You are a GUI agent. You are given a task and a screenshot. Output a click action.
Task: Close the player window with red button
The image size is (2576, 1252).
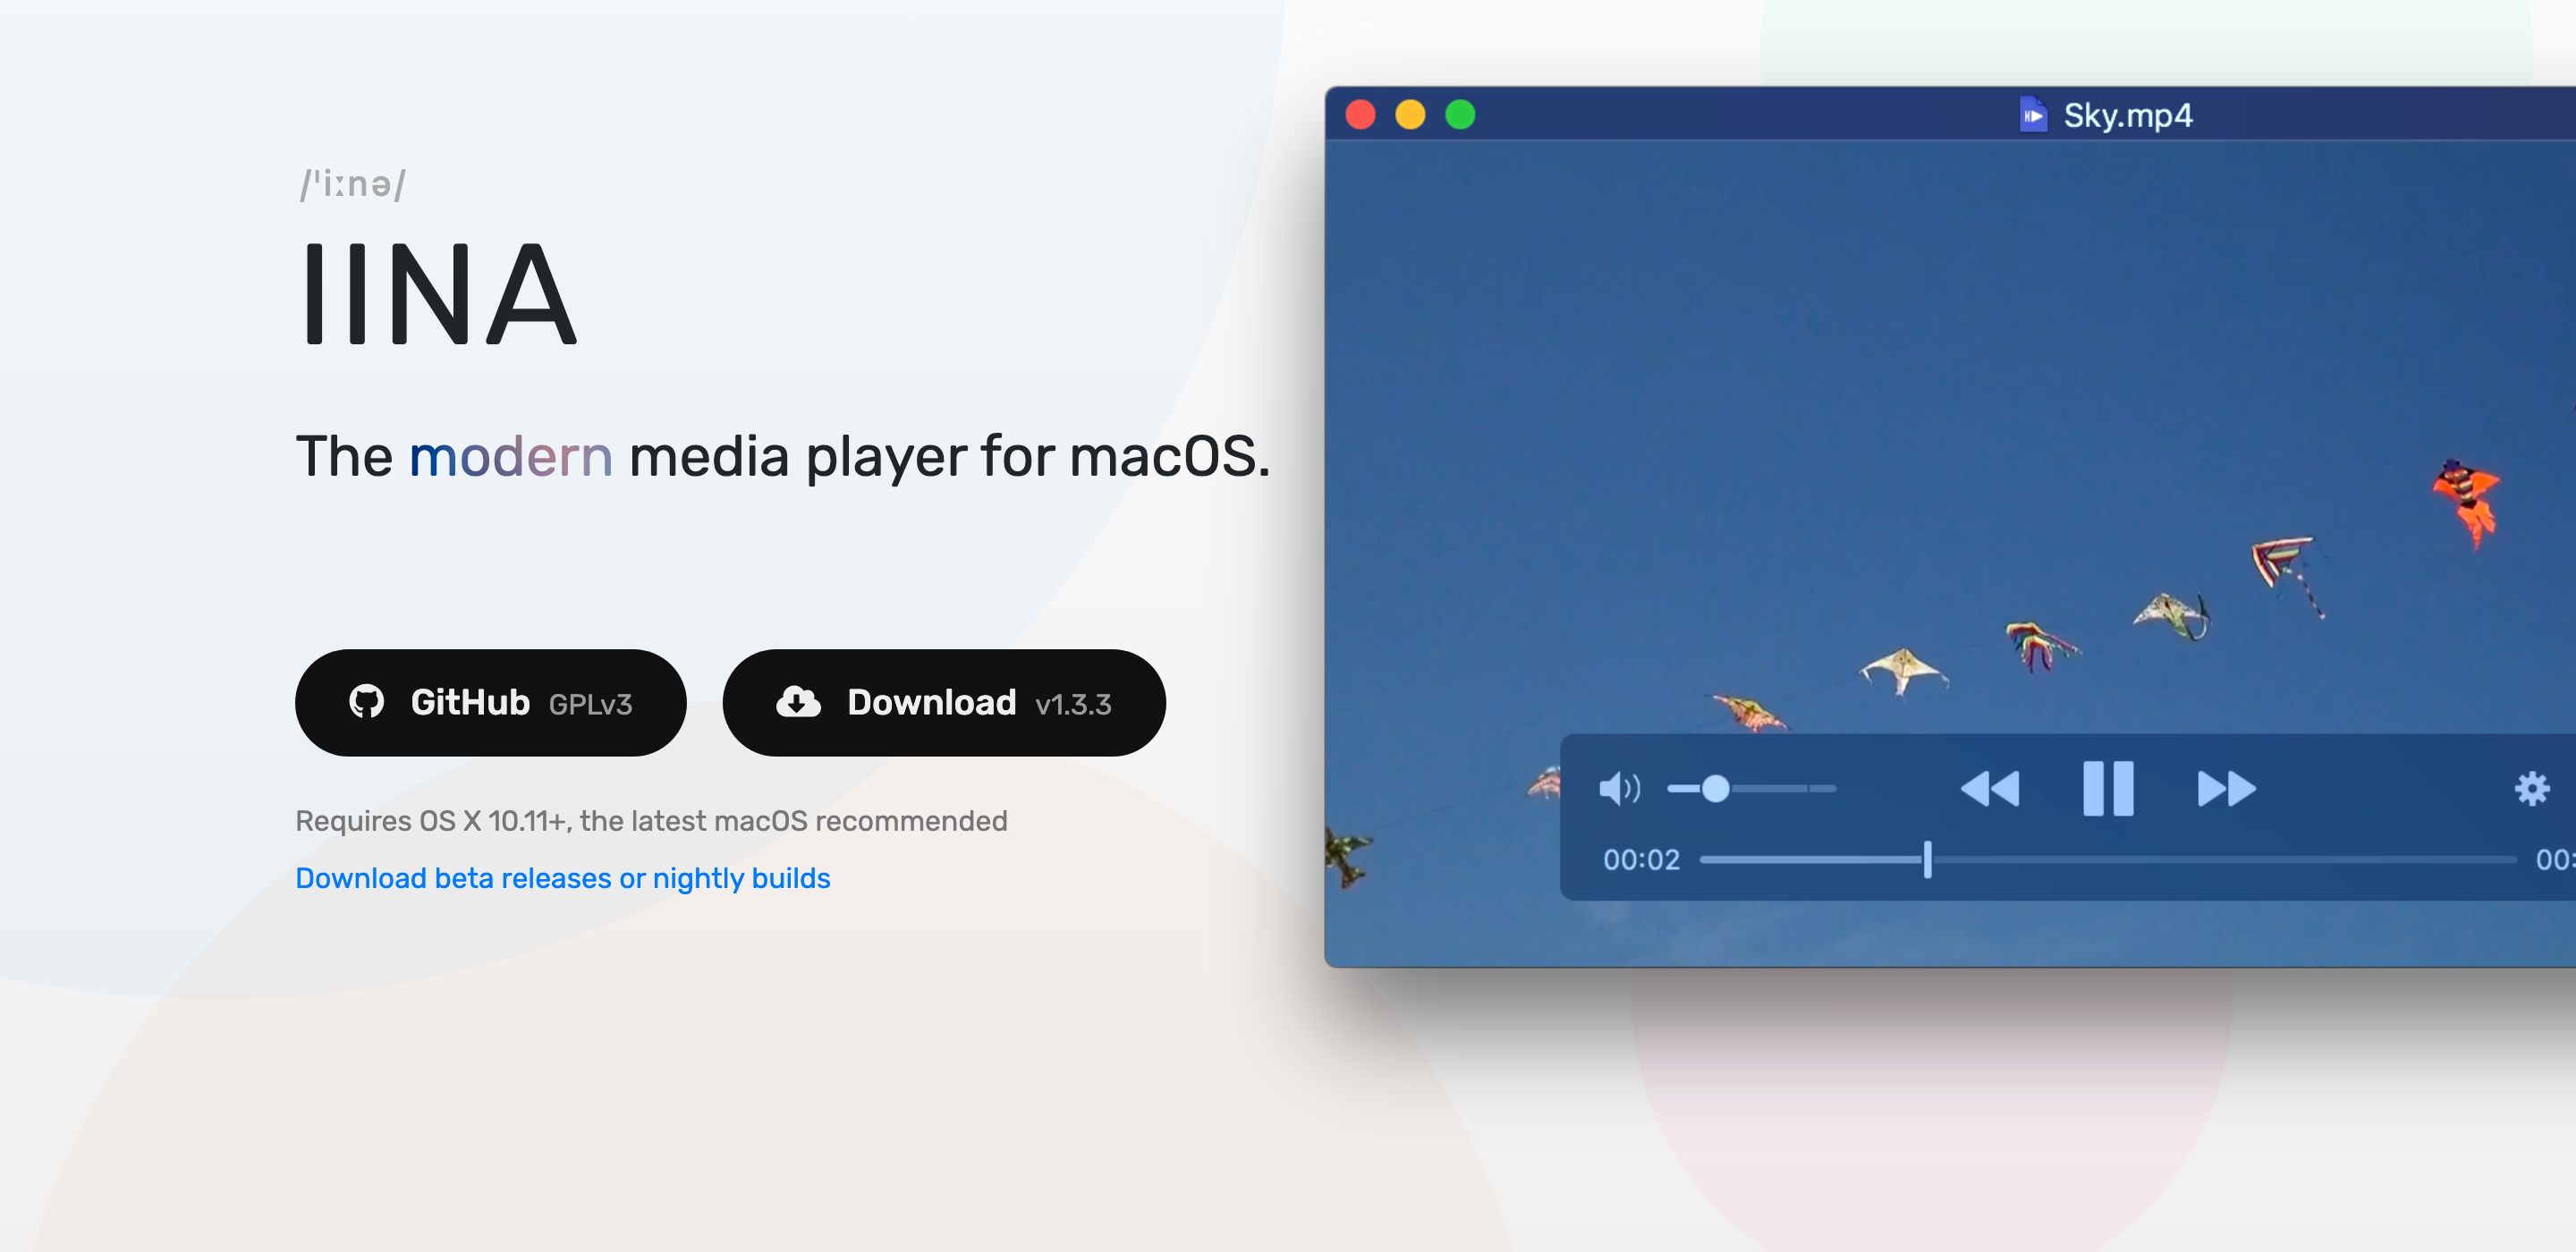point(1360,115)
